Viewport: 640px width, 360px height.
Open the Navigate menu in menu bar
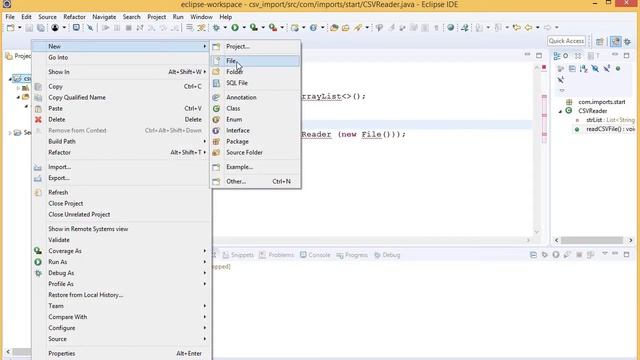point(104,17)
